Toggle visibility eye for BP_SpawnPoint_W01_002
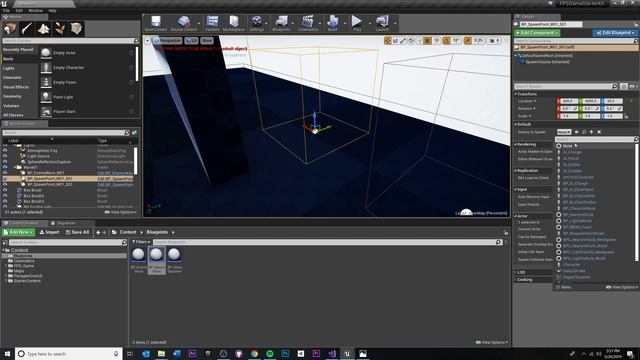The width and height of the screenshot is (640, 360). pos(5,184)
